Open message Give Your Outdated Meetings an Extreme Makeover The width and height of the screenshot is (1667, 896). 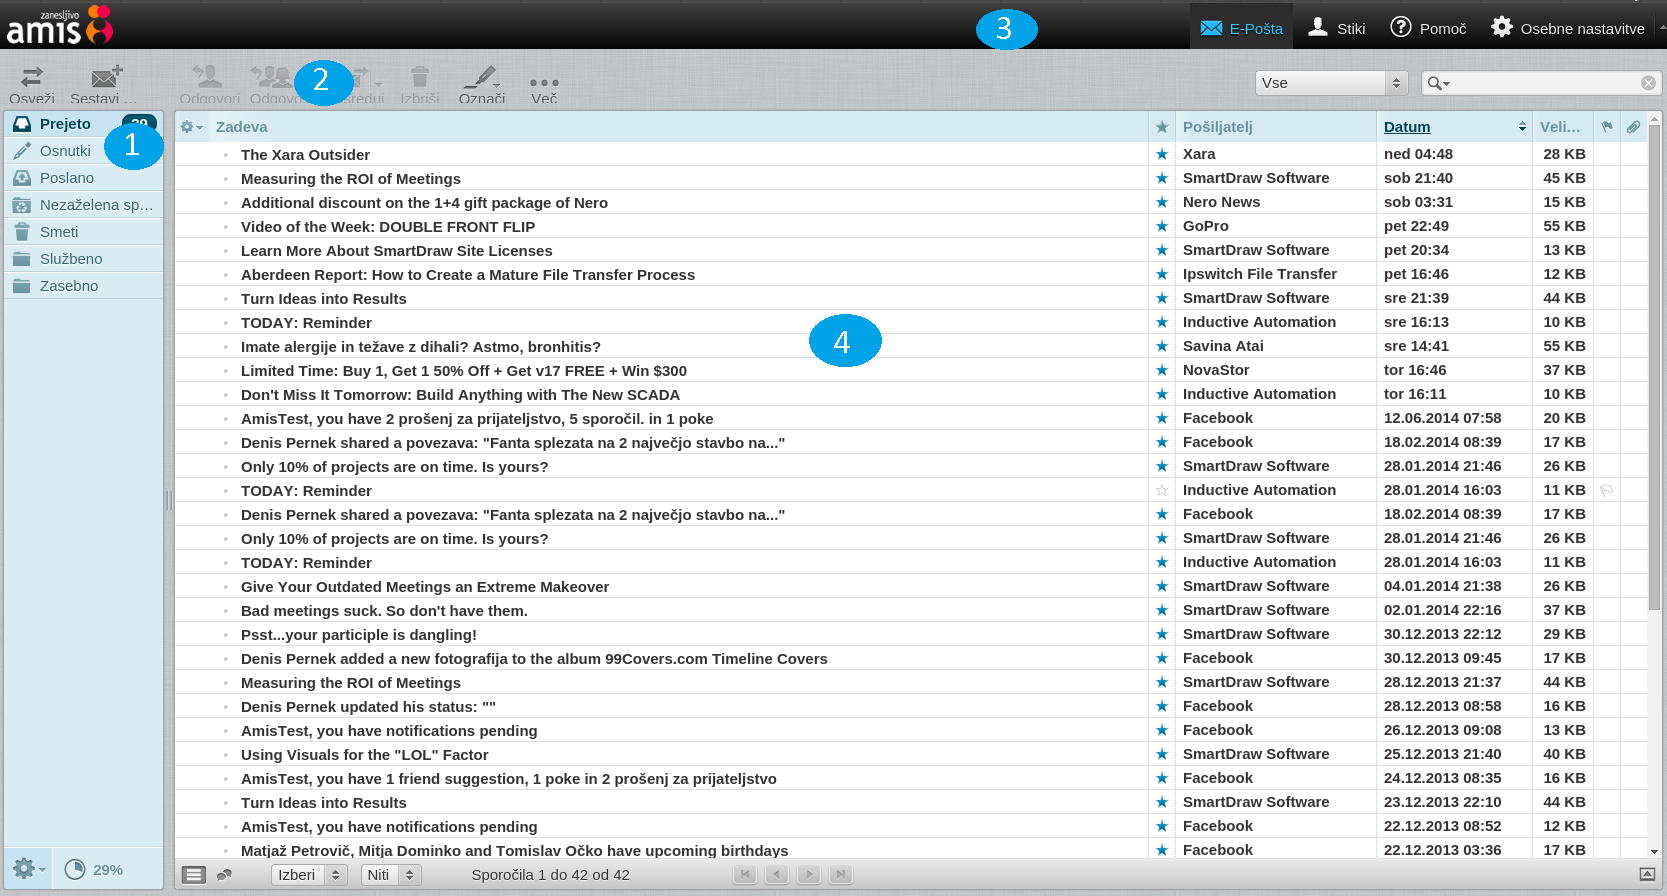[x=425, y=587]
